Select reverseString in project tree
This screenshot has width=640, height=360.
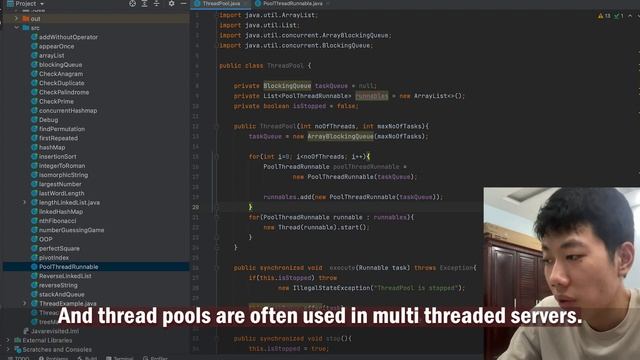point(58,285)
